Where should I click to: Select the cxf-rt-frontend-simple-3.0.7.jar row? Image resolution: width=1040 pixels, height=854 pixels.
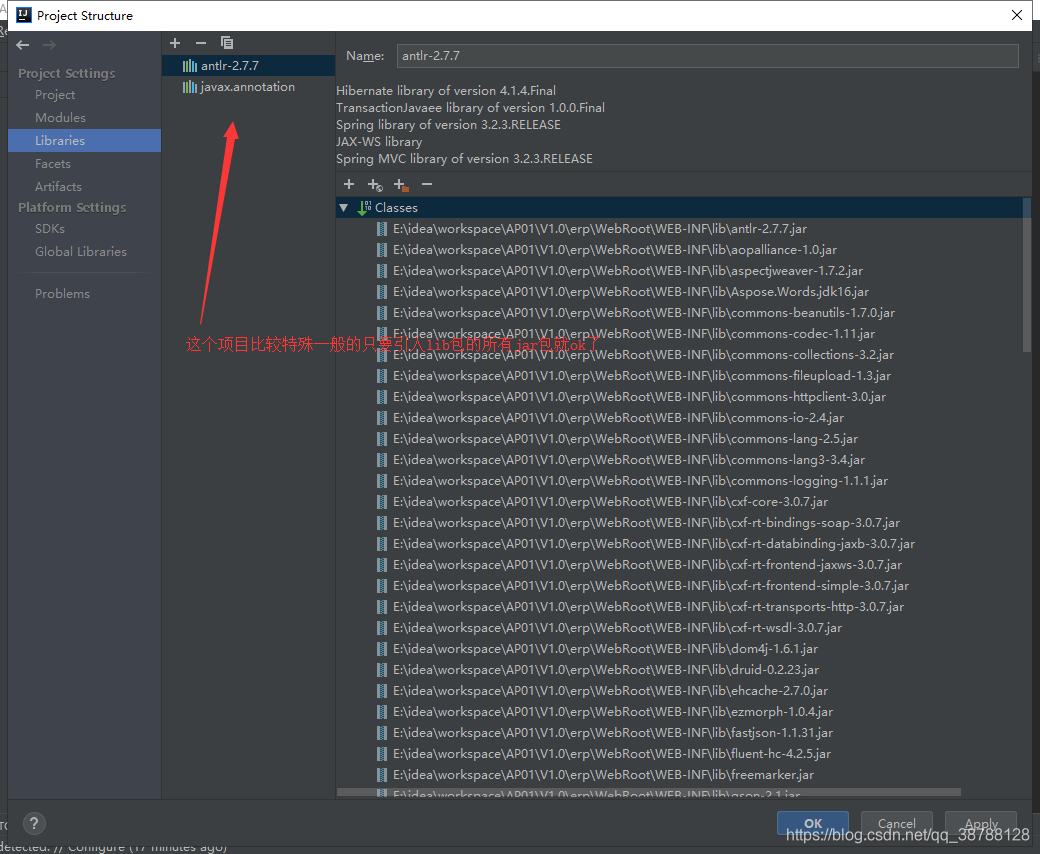click(x=679, y=586)
